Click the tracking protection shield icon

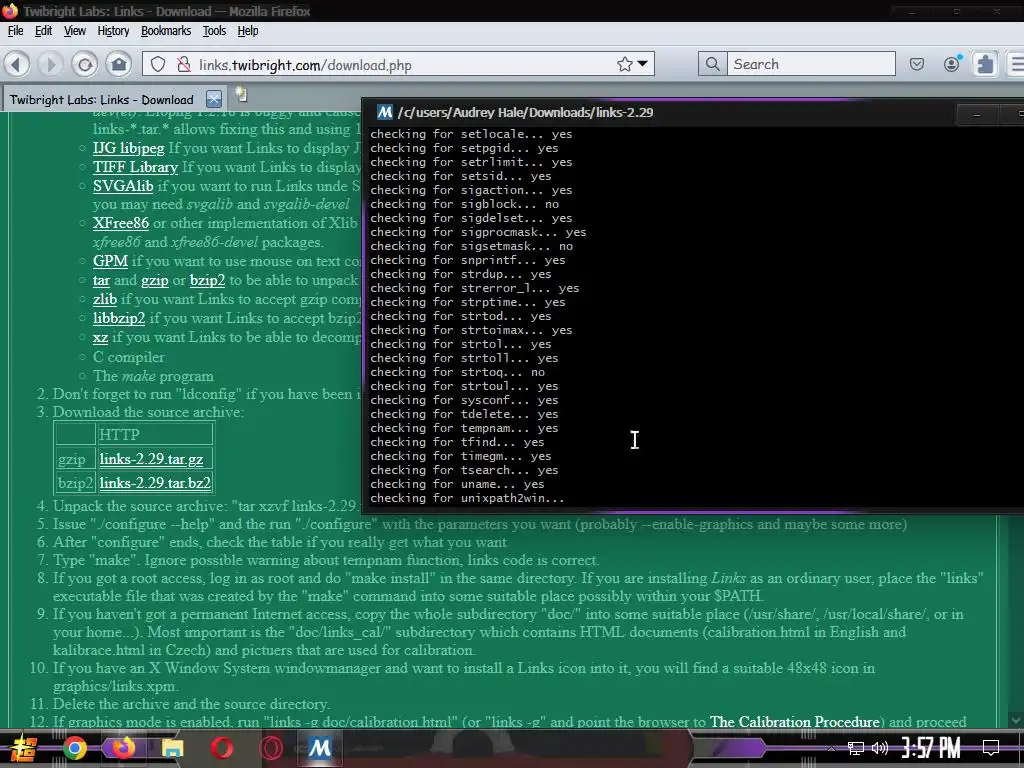tap(158, 64)
